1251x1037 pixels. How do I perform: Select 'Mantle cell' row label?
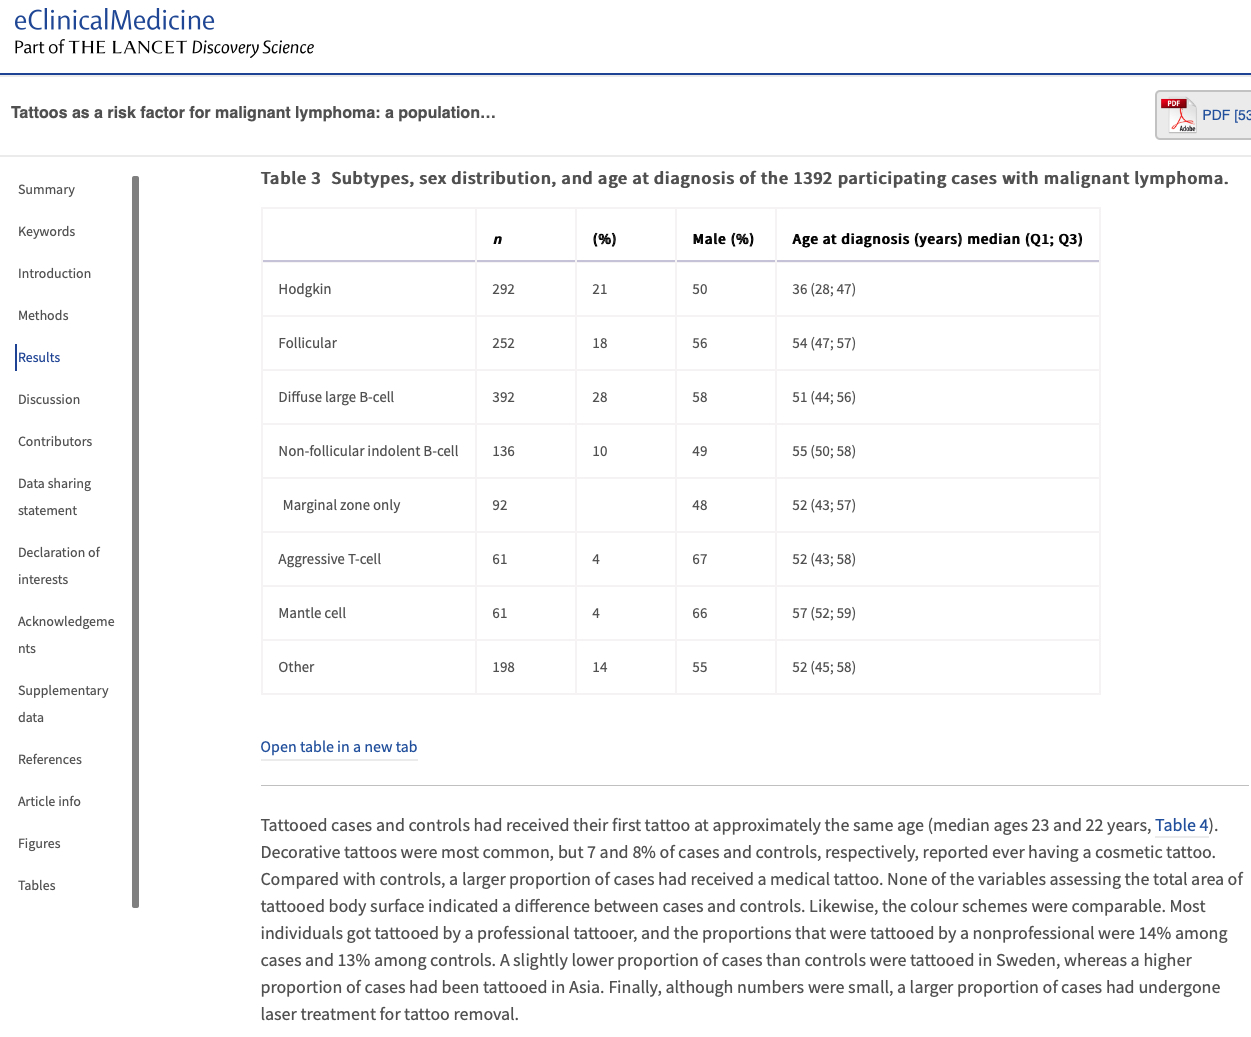pyautogui.click(x=312, y=613)
